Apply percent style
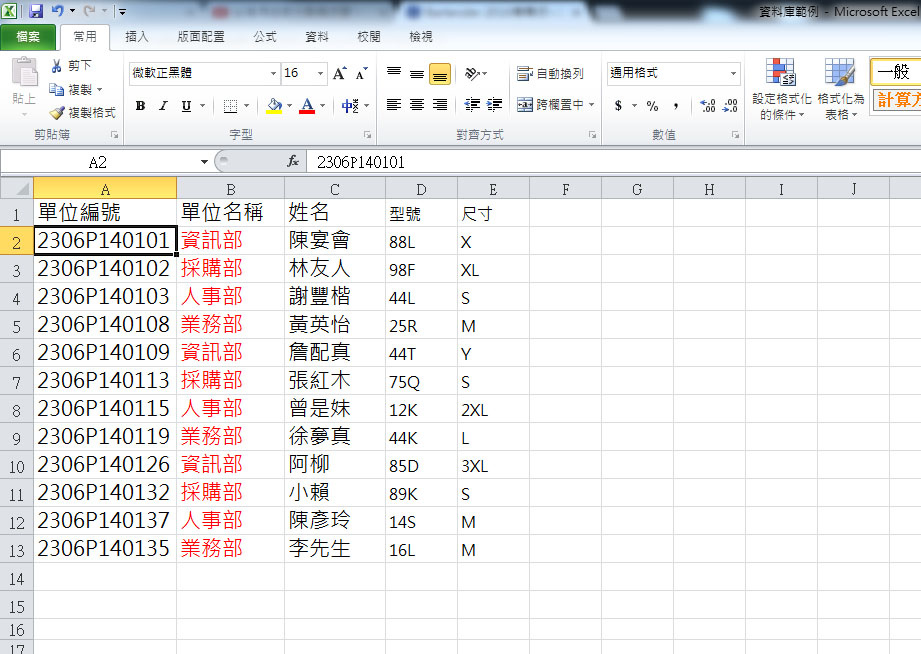The height and width of the screenshot is (654, 921). point(652,106)
